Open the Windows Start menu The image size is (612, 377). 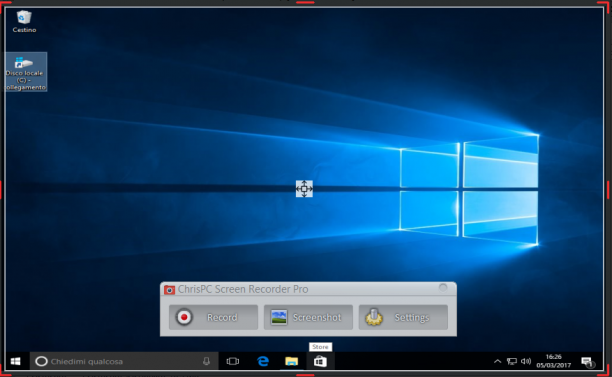click(16, 361)
